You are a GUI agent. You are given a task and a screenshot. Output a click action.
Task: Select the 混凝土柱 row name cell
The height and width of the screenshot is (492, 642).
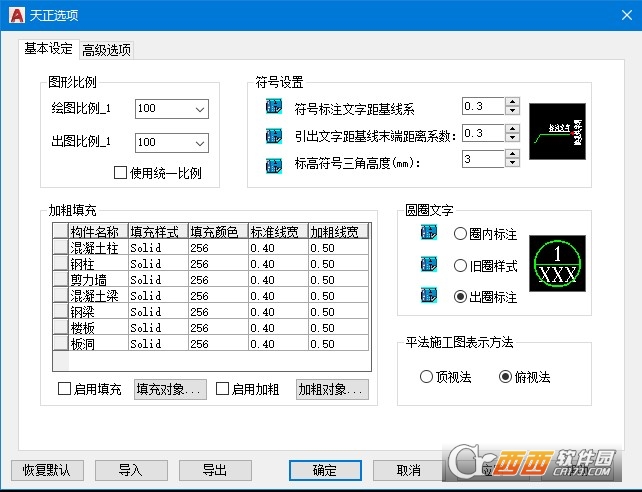(98, 247)
